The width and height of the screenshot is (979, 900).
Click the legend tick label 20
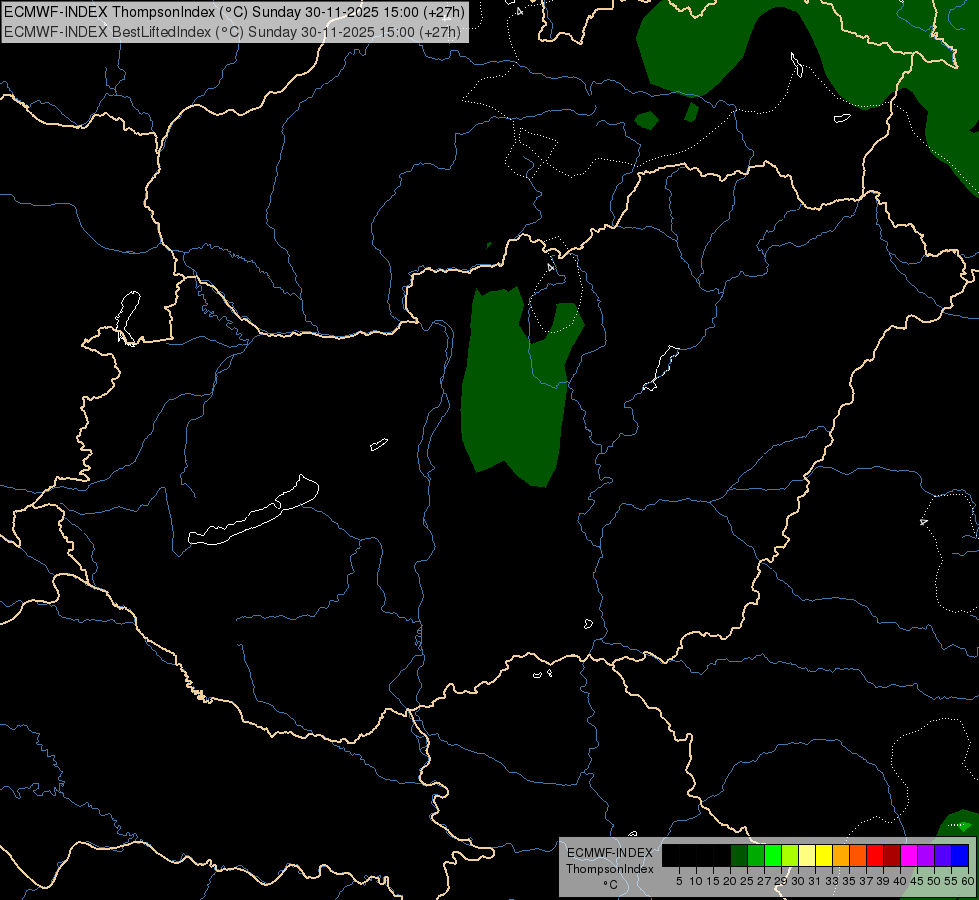click(730, 881)
